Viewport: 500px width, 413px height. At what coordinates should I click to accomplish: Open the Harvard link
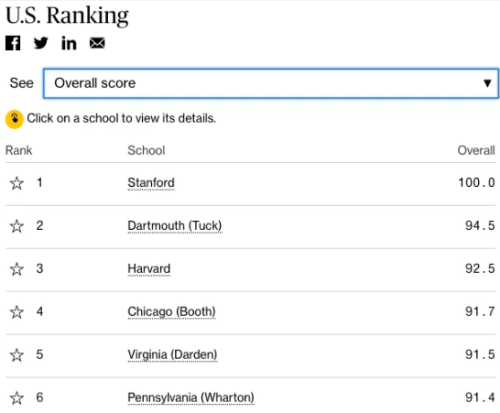(x=149, y=269)
